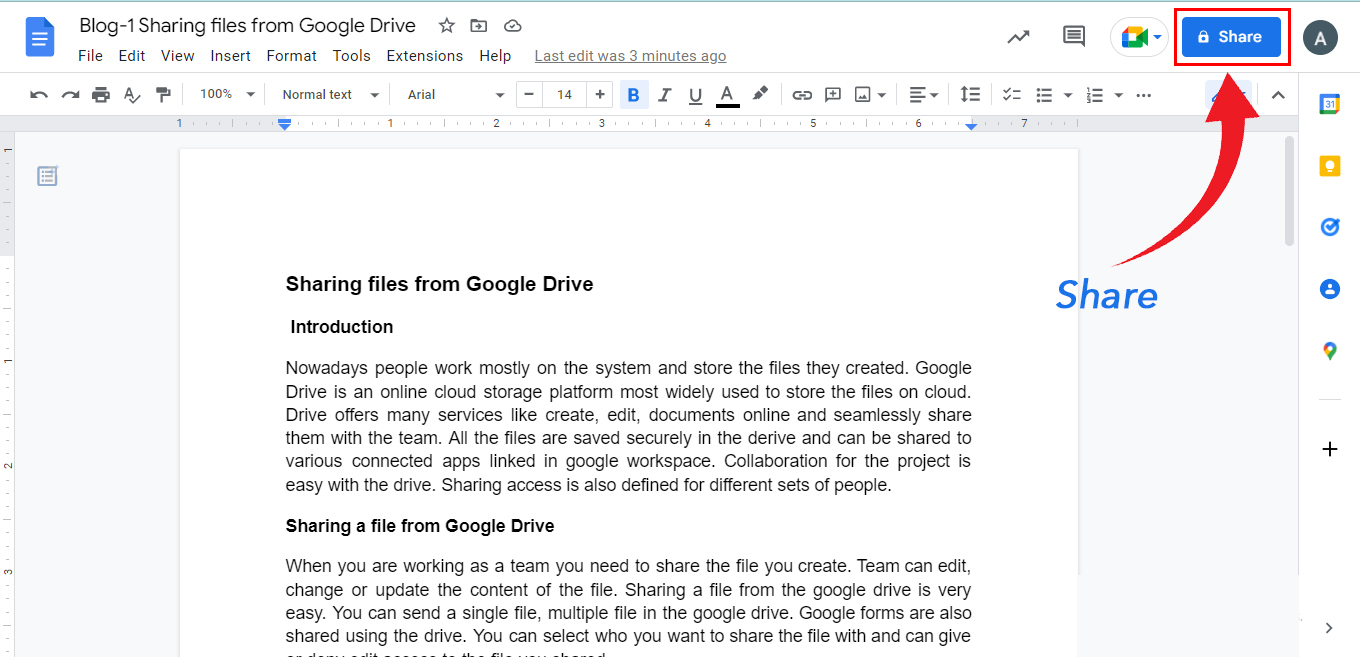Increase font size with plus button

click(x=600, y=95)
